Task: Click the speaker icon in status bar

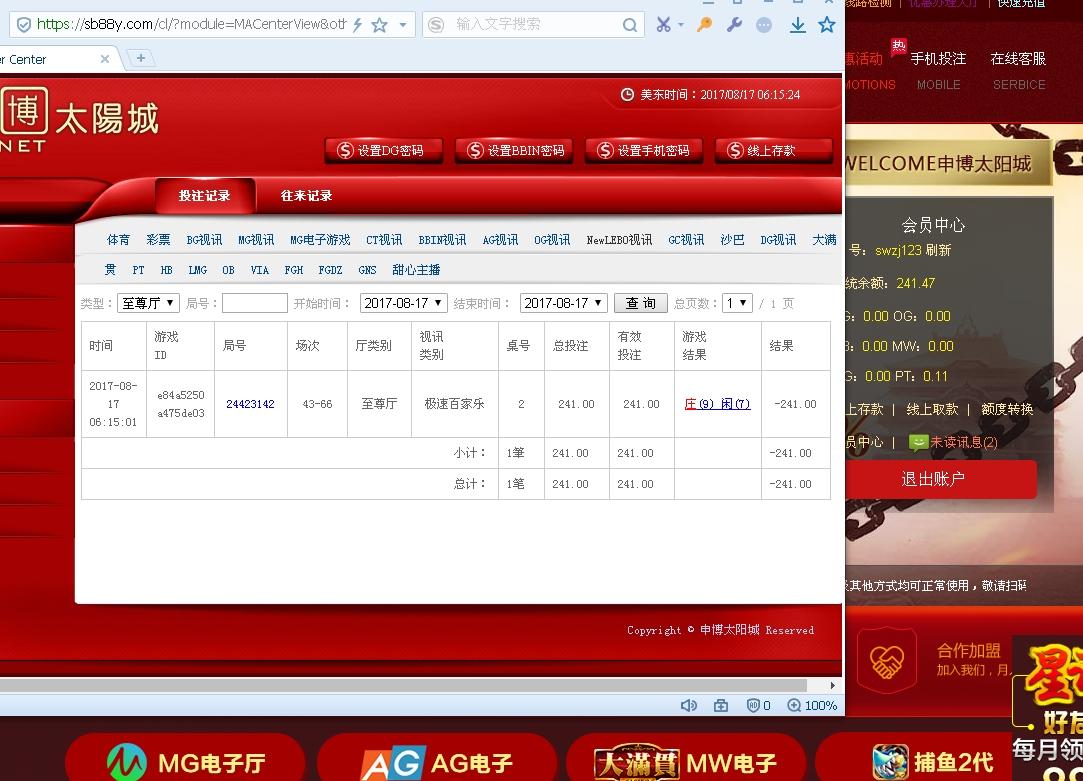Action: pyautogui.click(x=688, y=705)
